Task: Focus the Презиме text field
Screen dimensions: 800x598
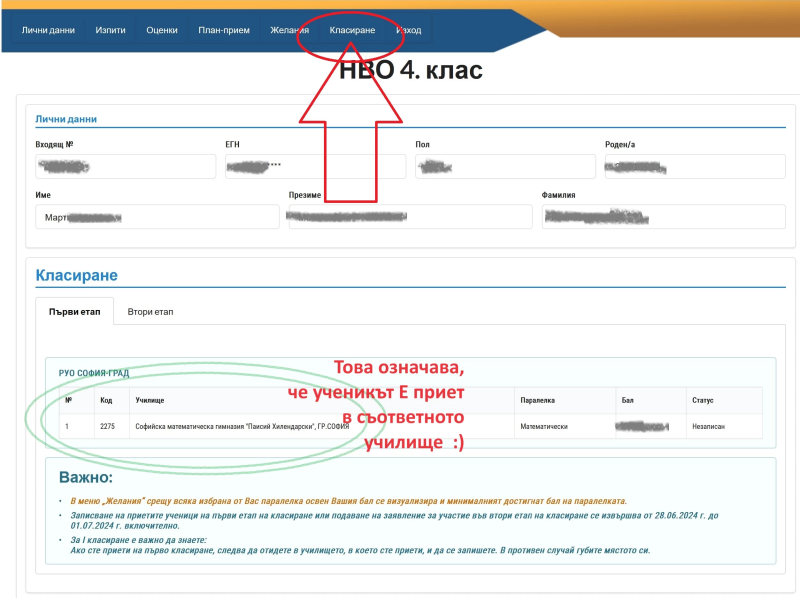Action: click(410, 217)
